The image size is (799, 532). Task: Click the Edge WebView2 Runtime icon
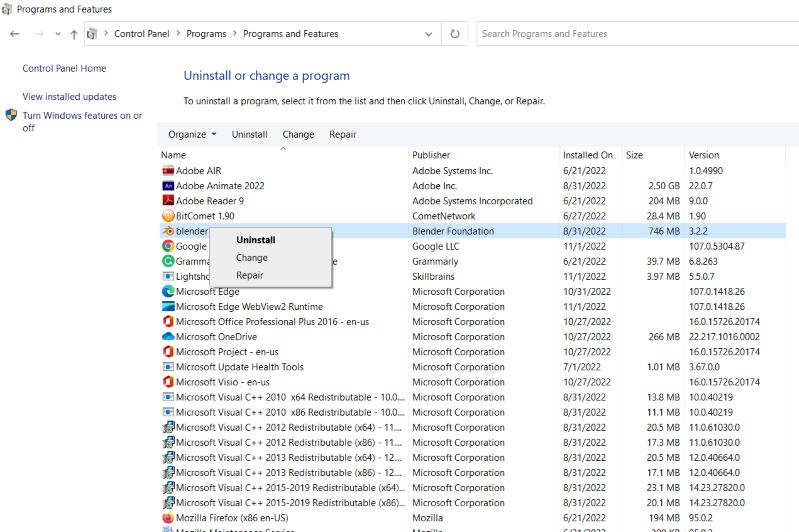tap(168, 306)
